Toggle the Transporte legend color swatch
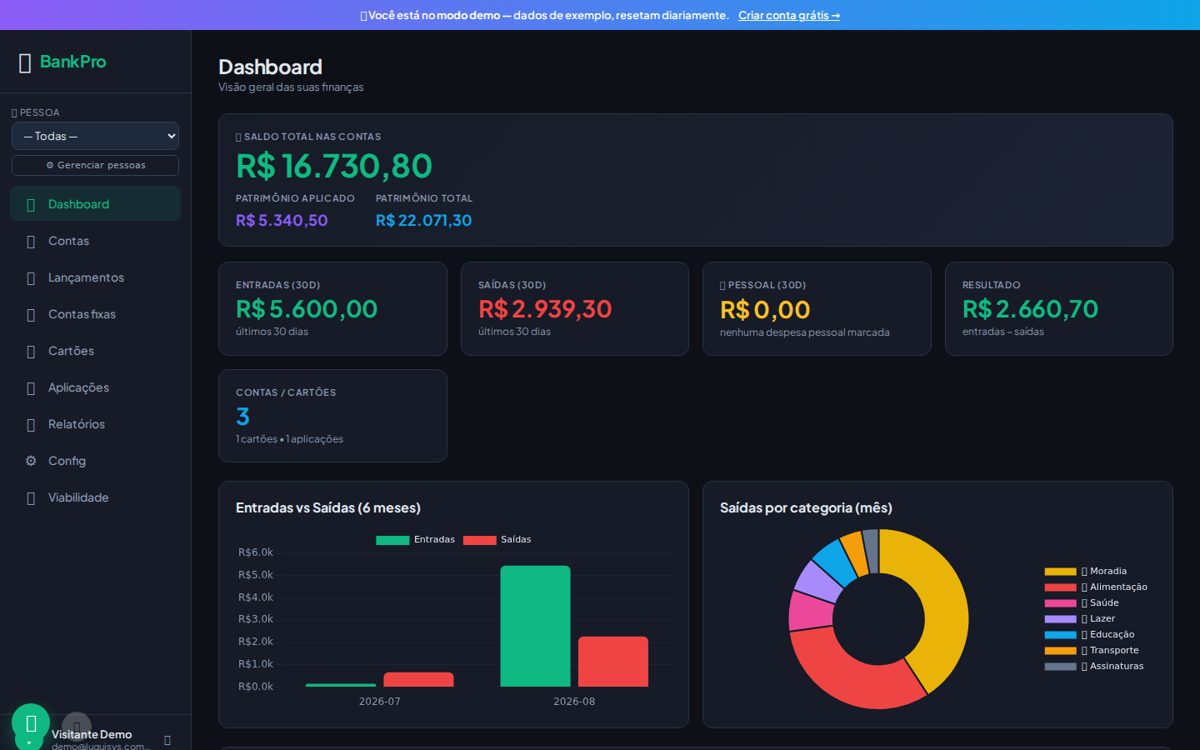1200x750 pixels. point(1061,651)
